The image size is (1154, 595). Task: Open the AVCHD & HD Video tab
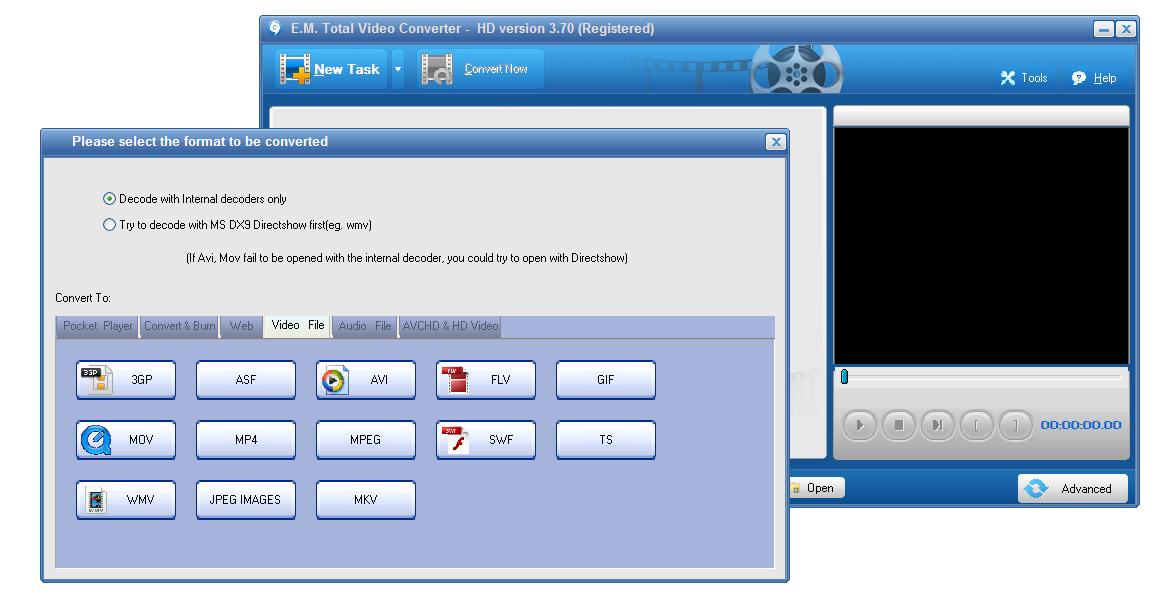point(450,326)
